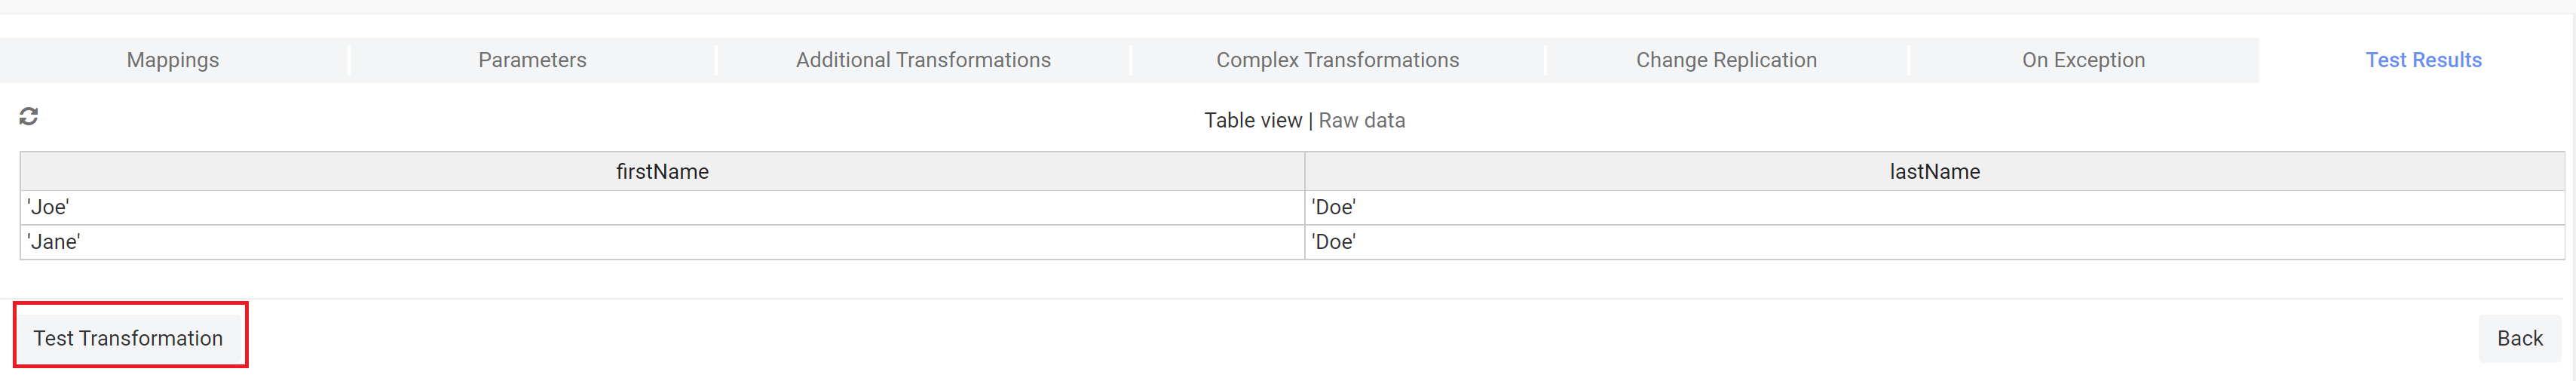Select the Change Replication tab

coord(1726,60)
